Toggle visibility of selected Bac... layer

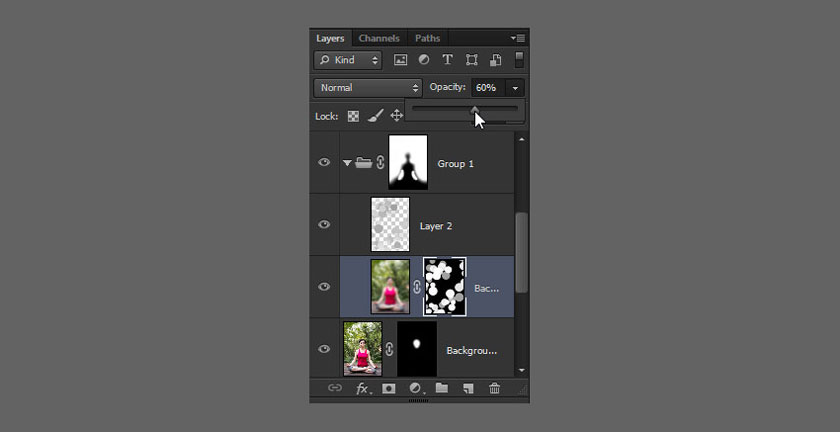pyautogui.click(x=324, y=286)
